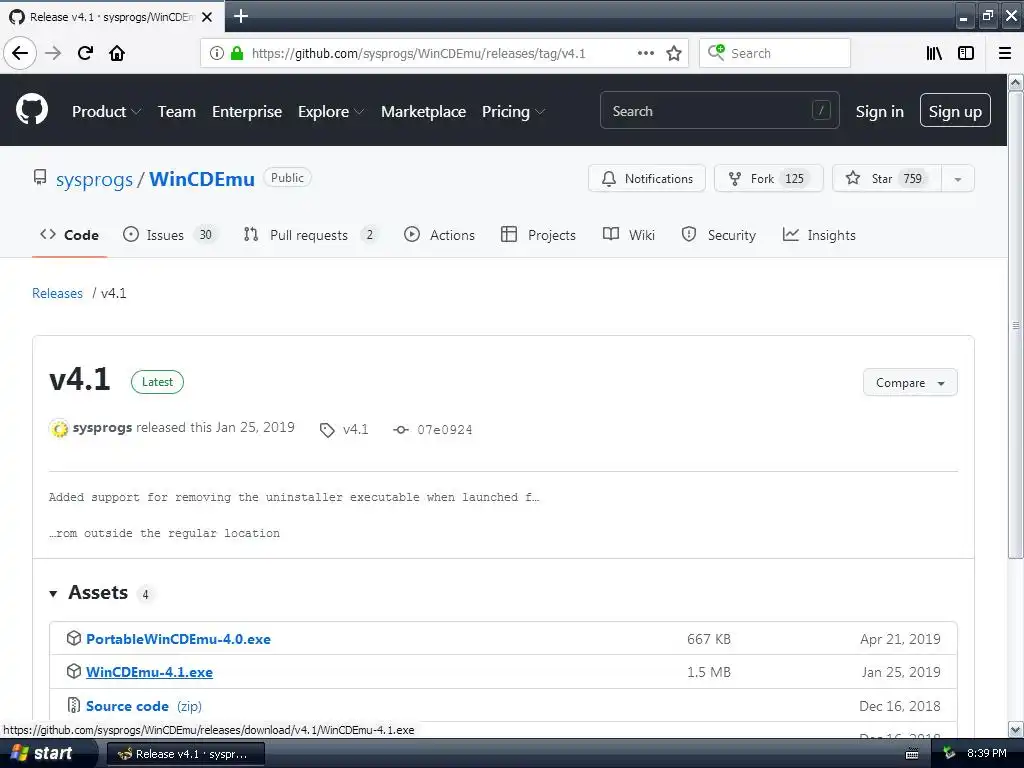Click the Sign up button

(x=955, y=110)
